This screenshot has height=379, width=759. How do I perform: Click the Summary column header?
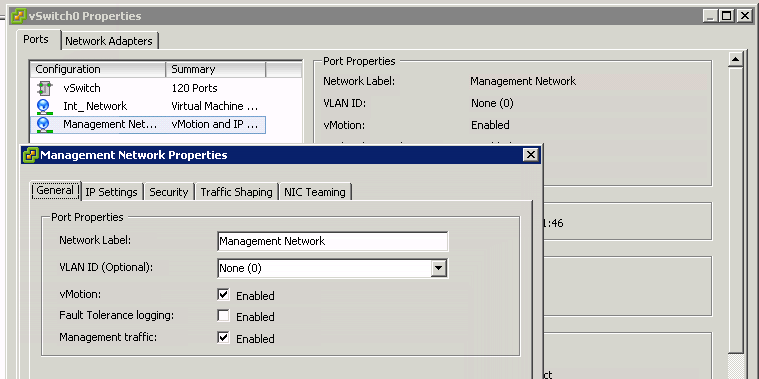tap(216, 69)
